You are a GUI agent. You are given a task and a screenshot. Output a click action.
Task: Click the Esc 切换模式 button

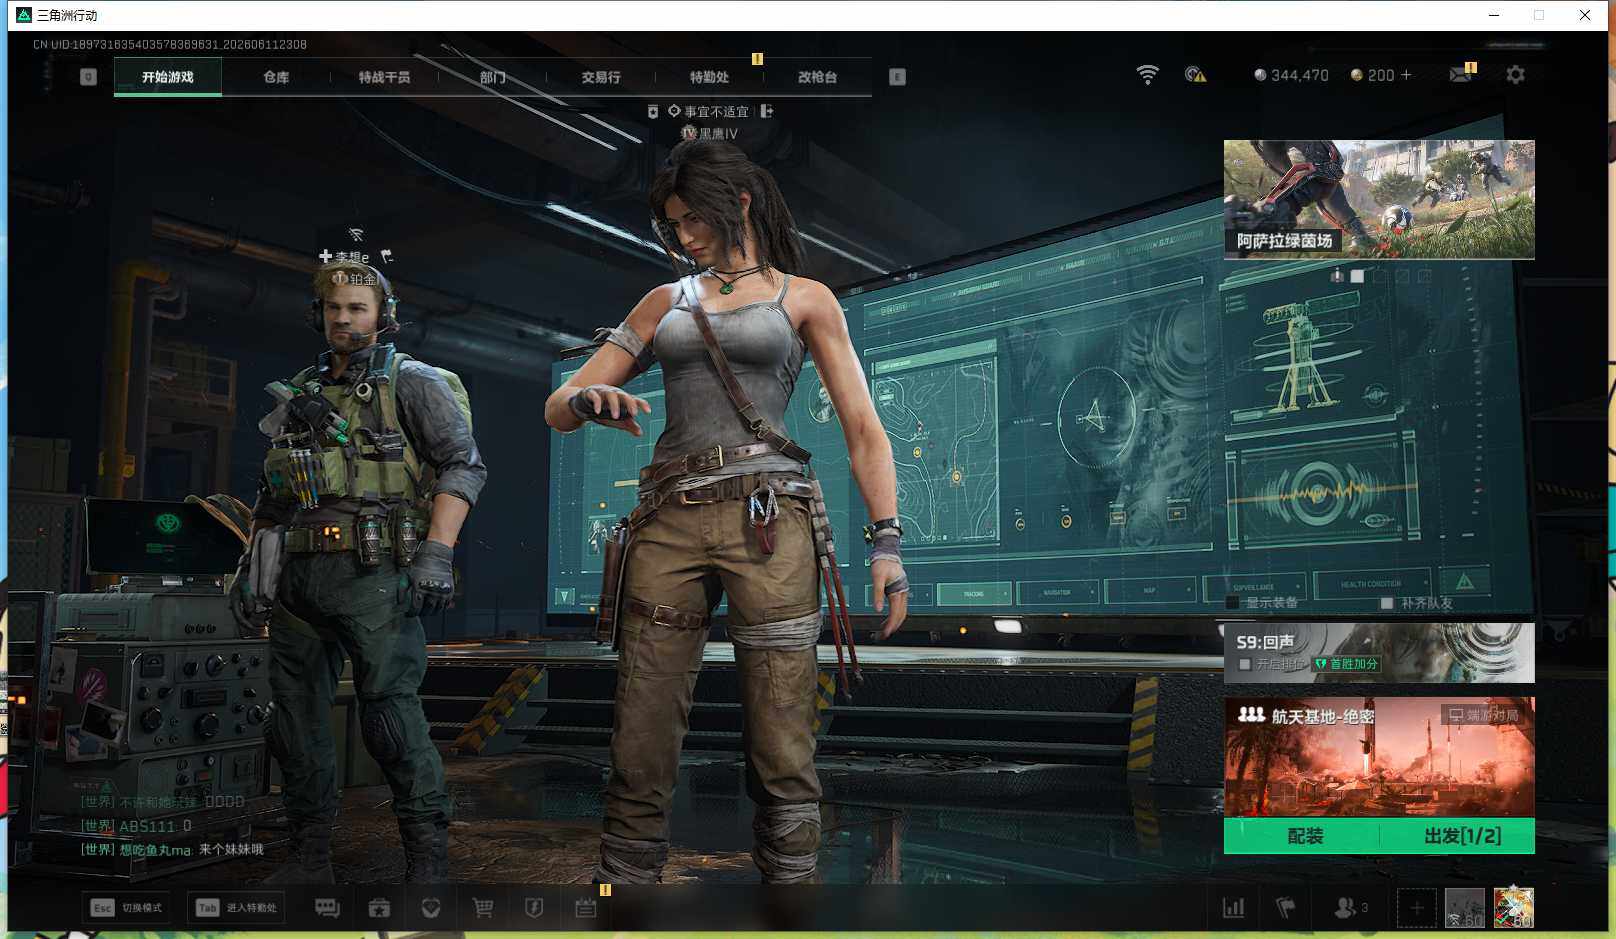(126, 908)
